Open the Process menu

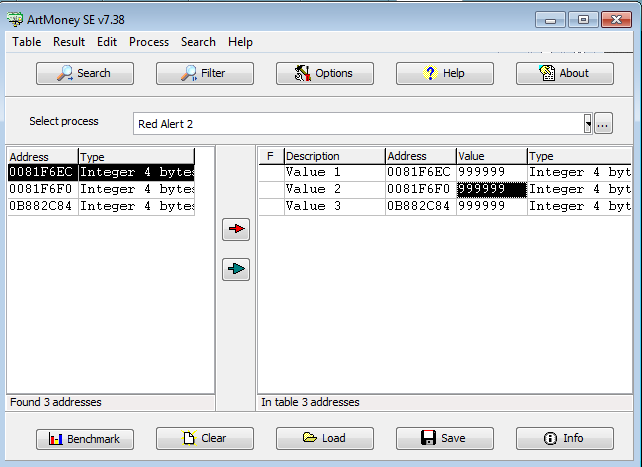point(149,42)
